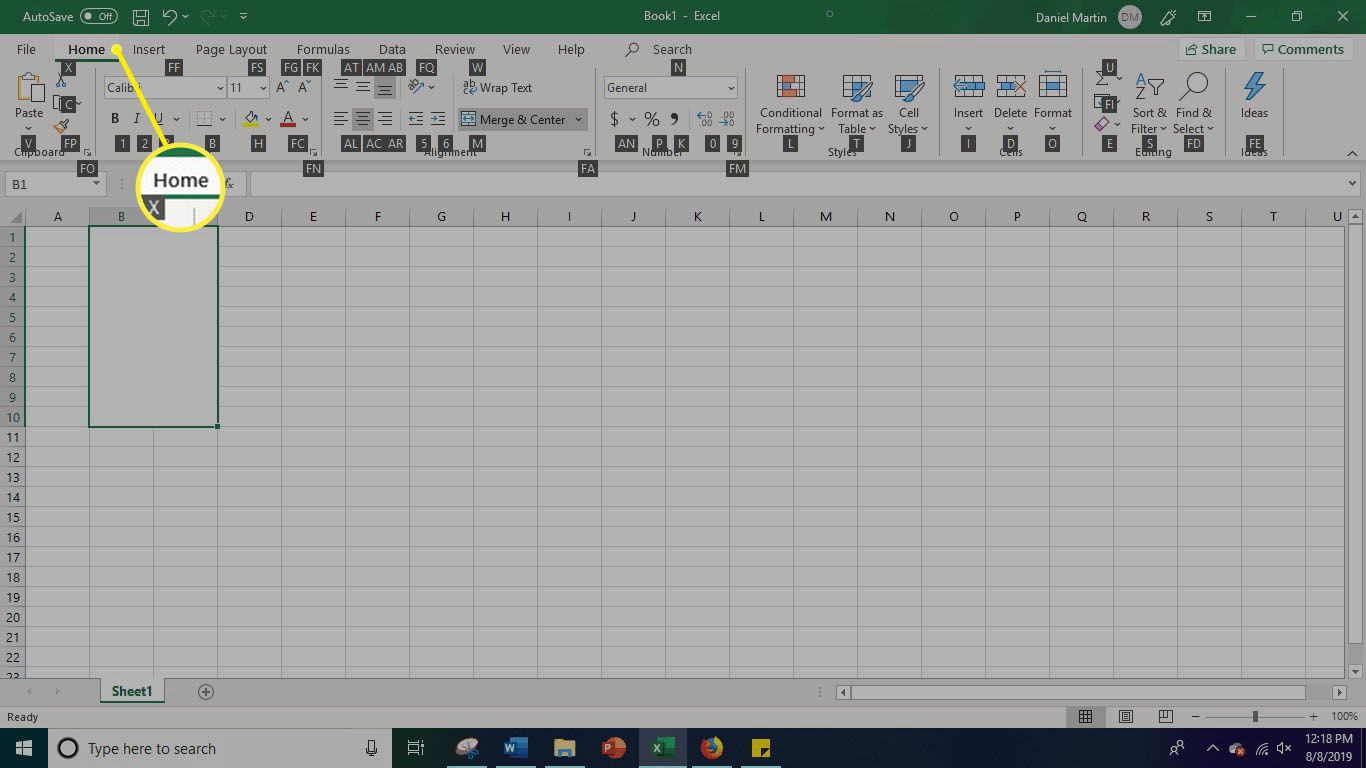Click the Format cells icon
Screen dimensions: 1366x768
point(1052,86)
